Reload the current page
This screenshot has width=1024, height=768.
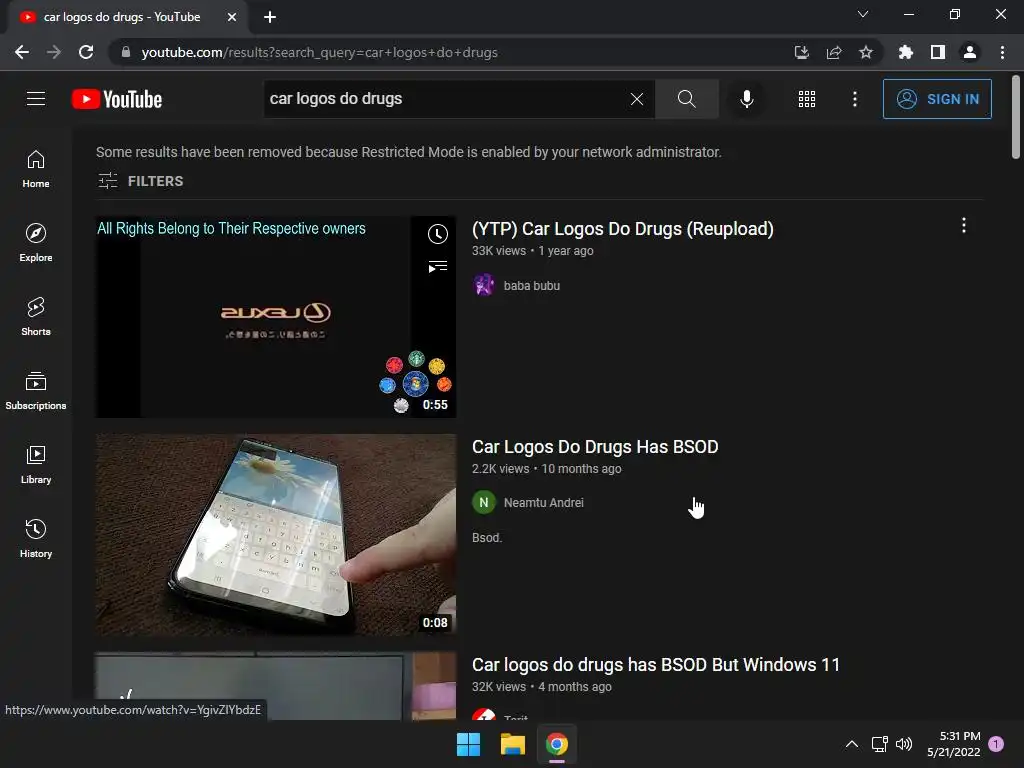click(x=86, y=52)
